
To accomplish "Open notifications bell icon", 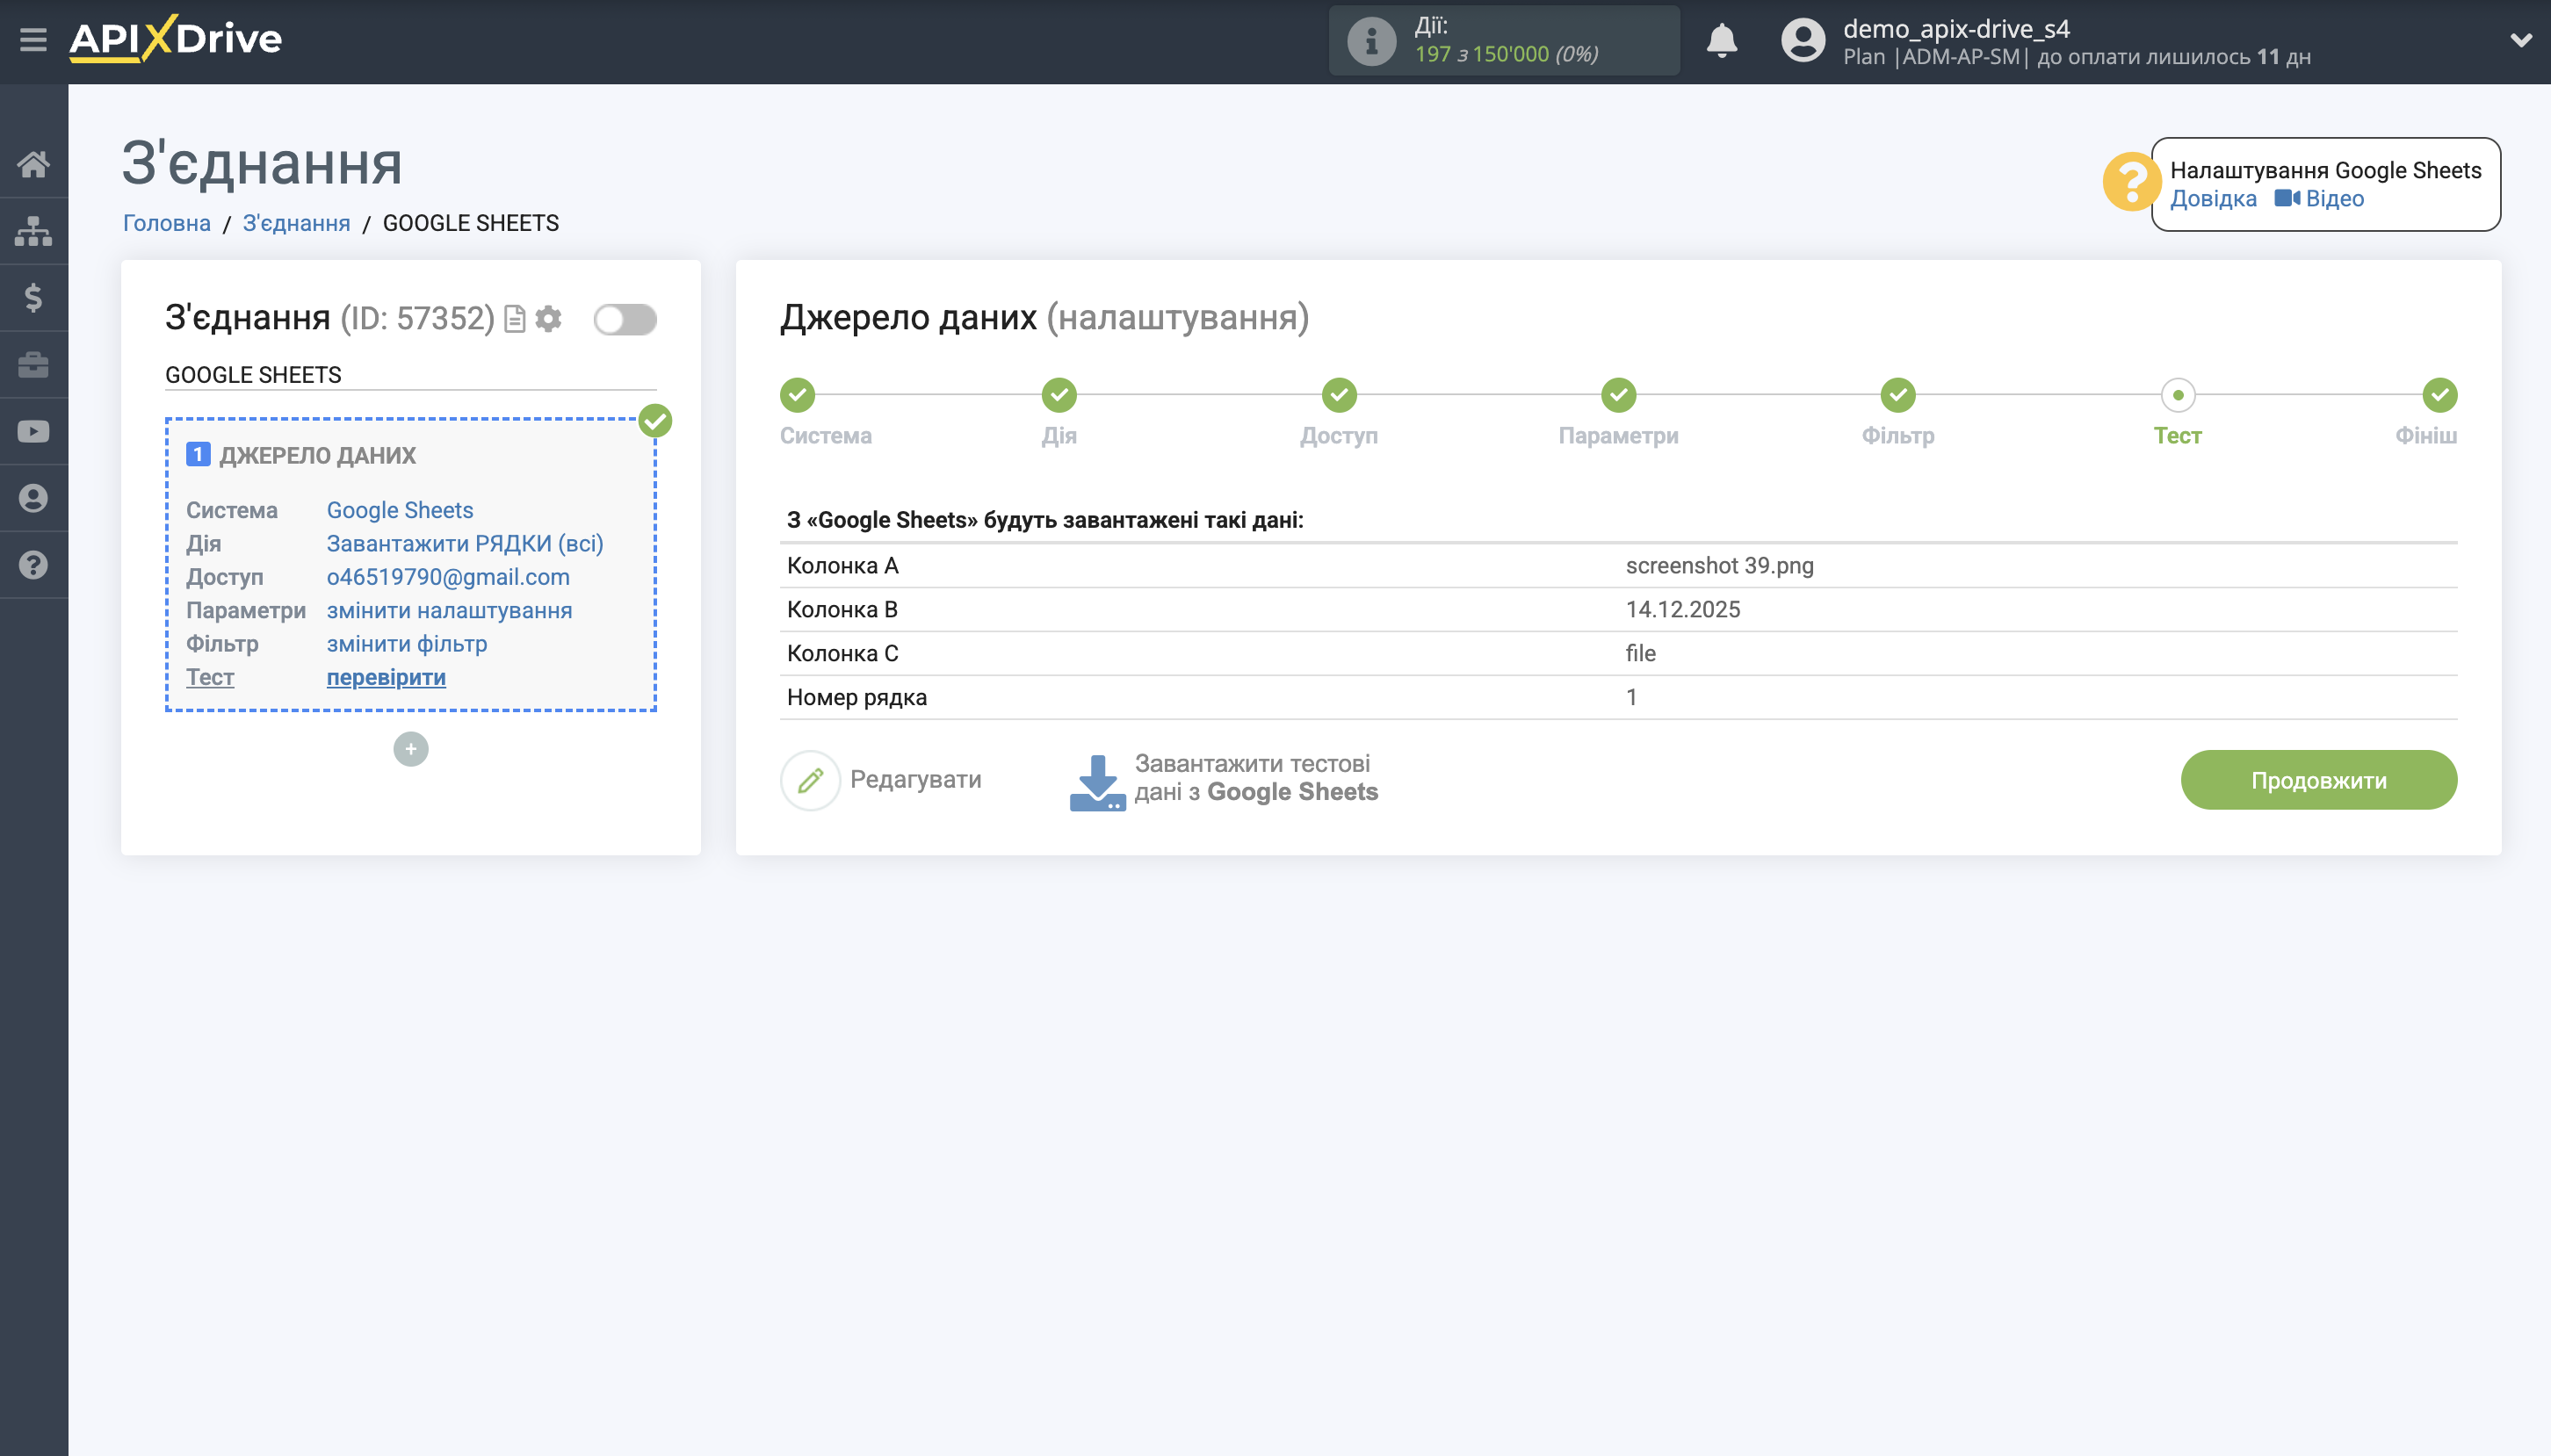I will (1721, 40).
